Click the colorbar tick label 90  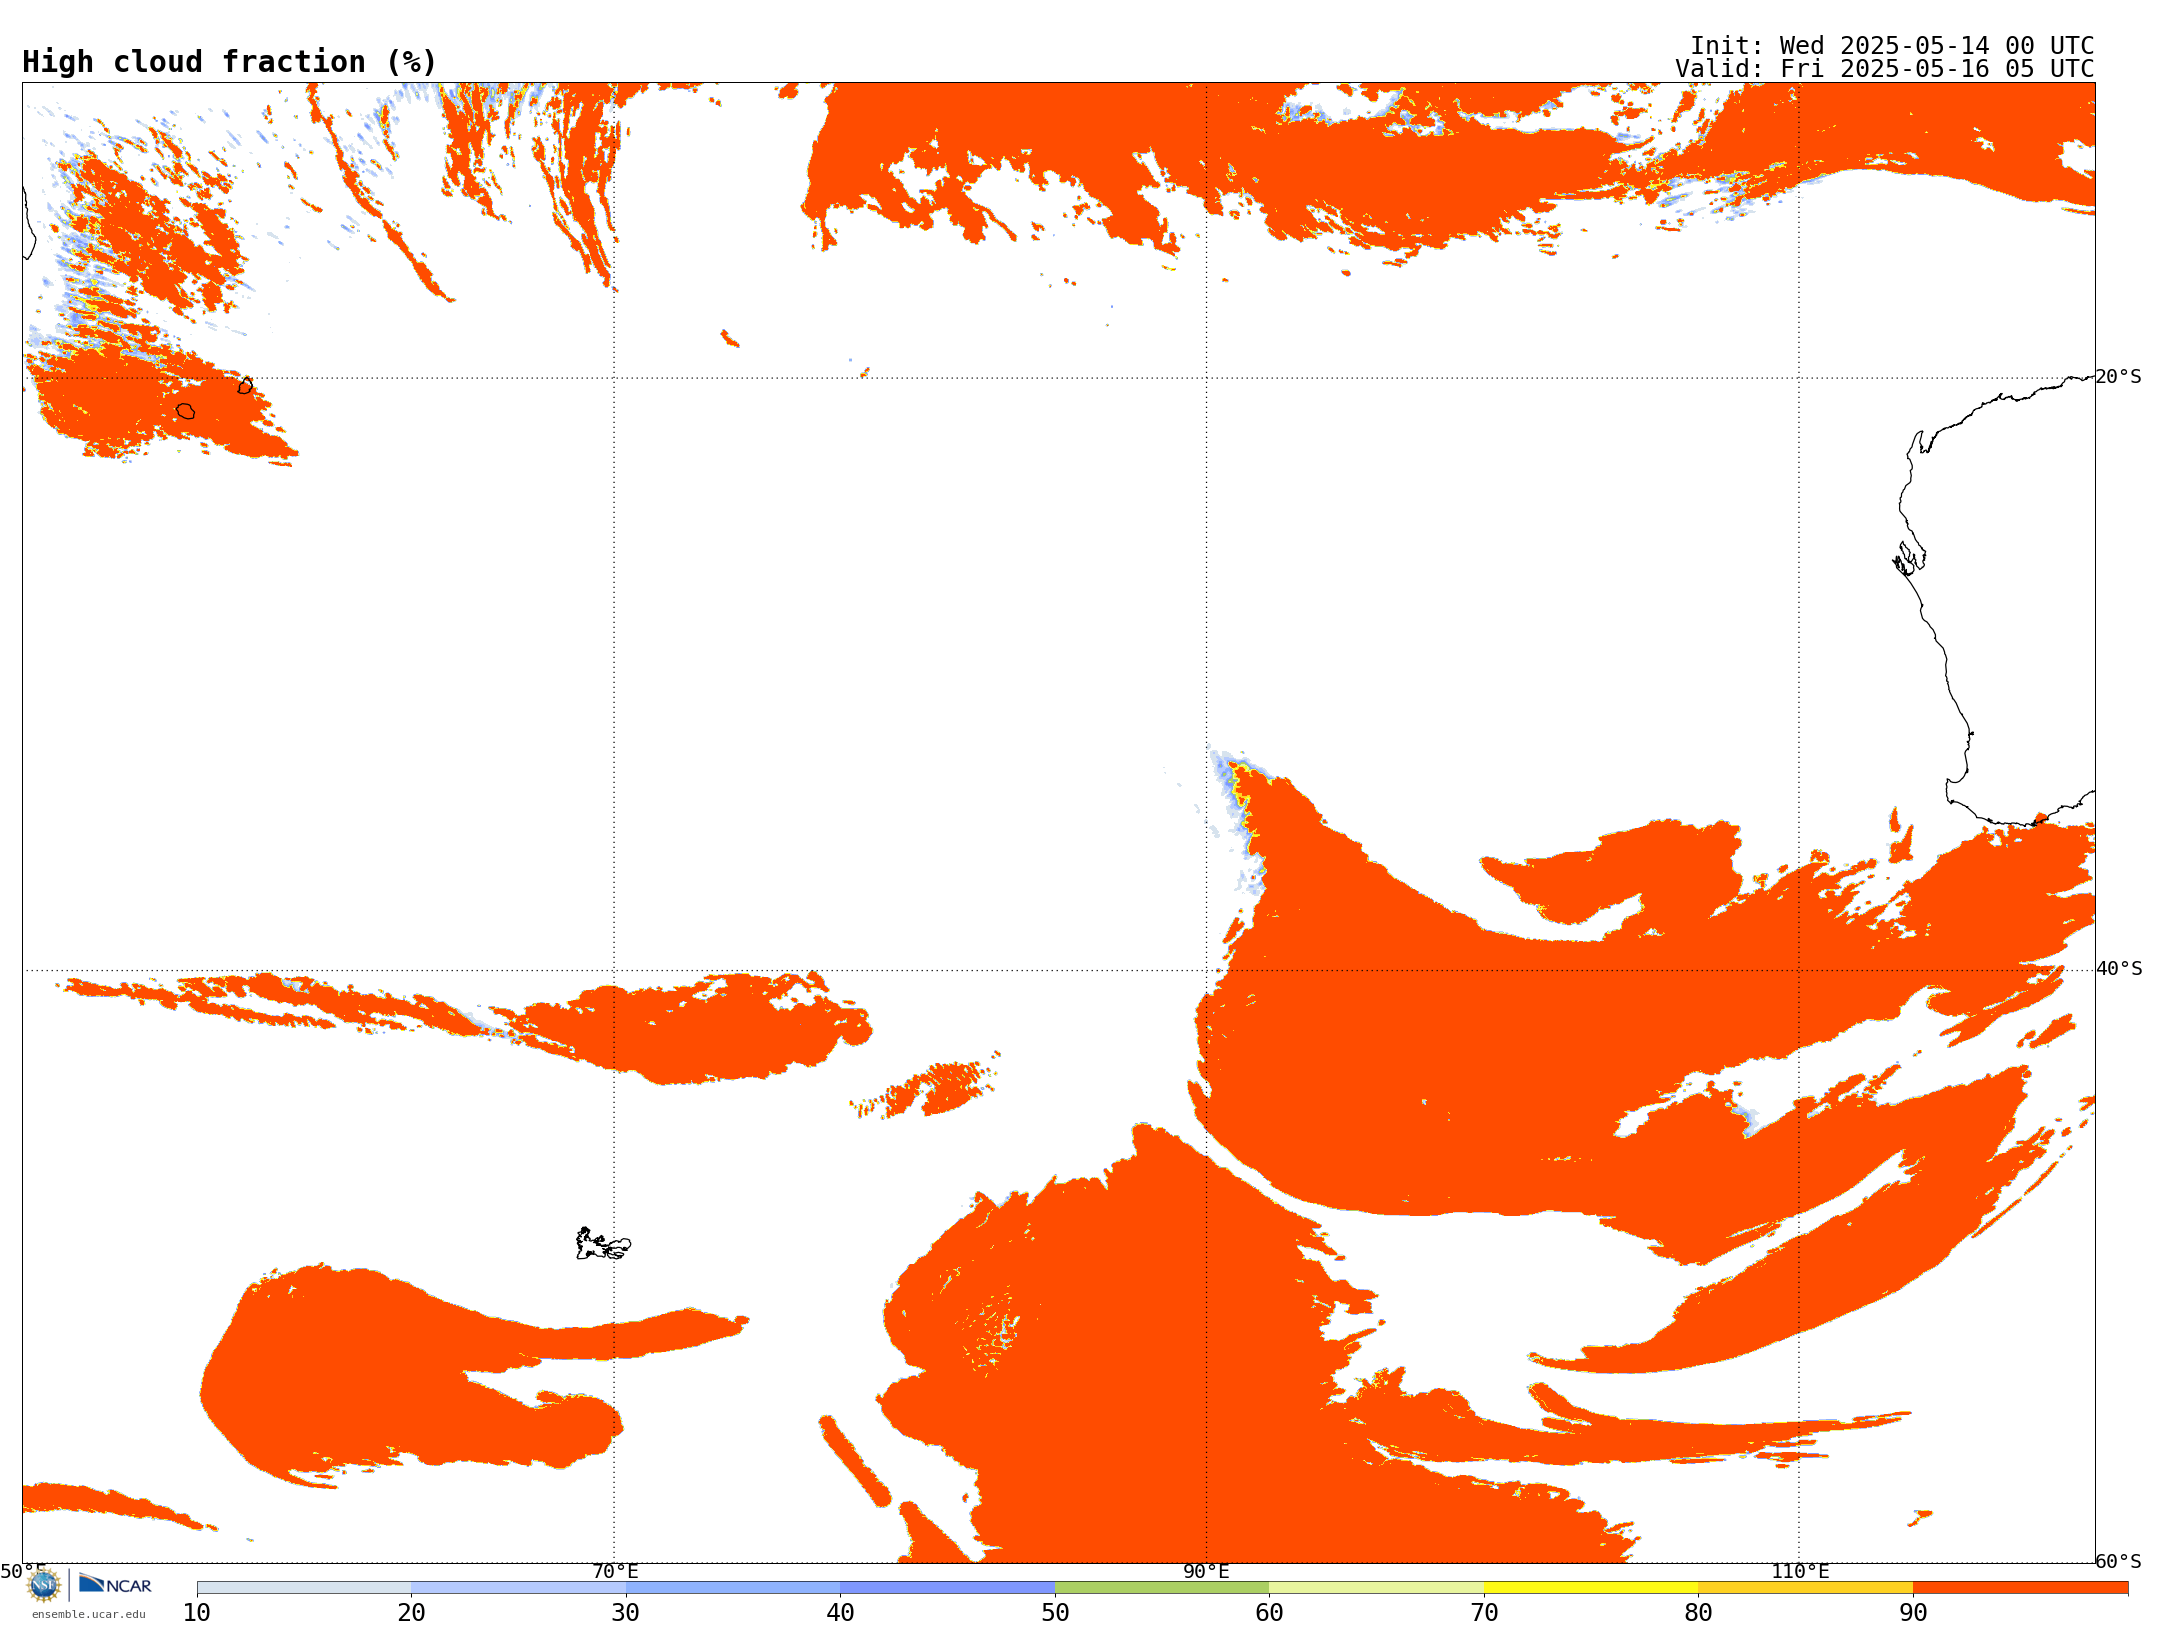click(x=1913, y=1613)
